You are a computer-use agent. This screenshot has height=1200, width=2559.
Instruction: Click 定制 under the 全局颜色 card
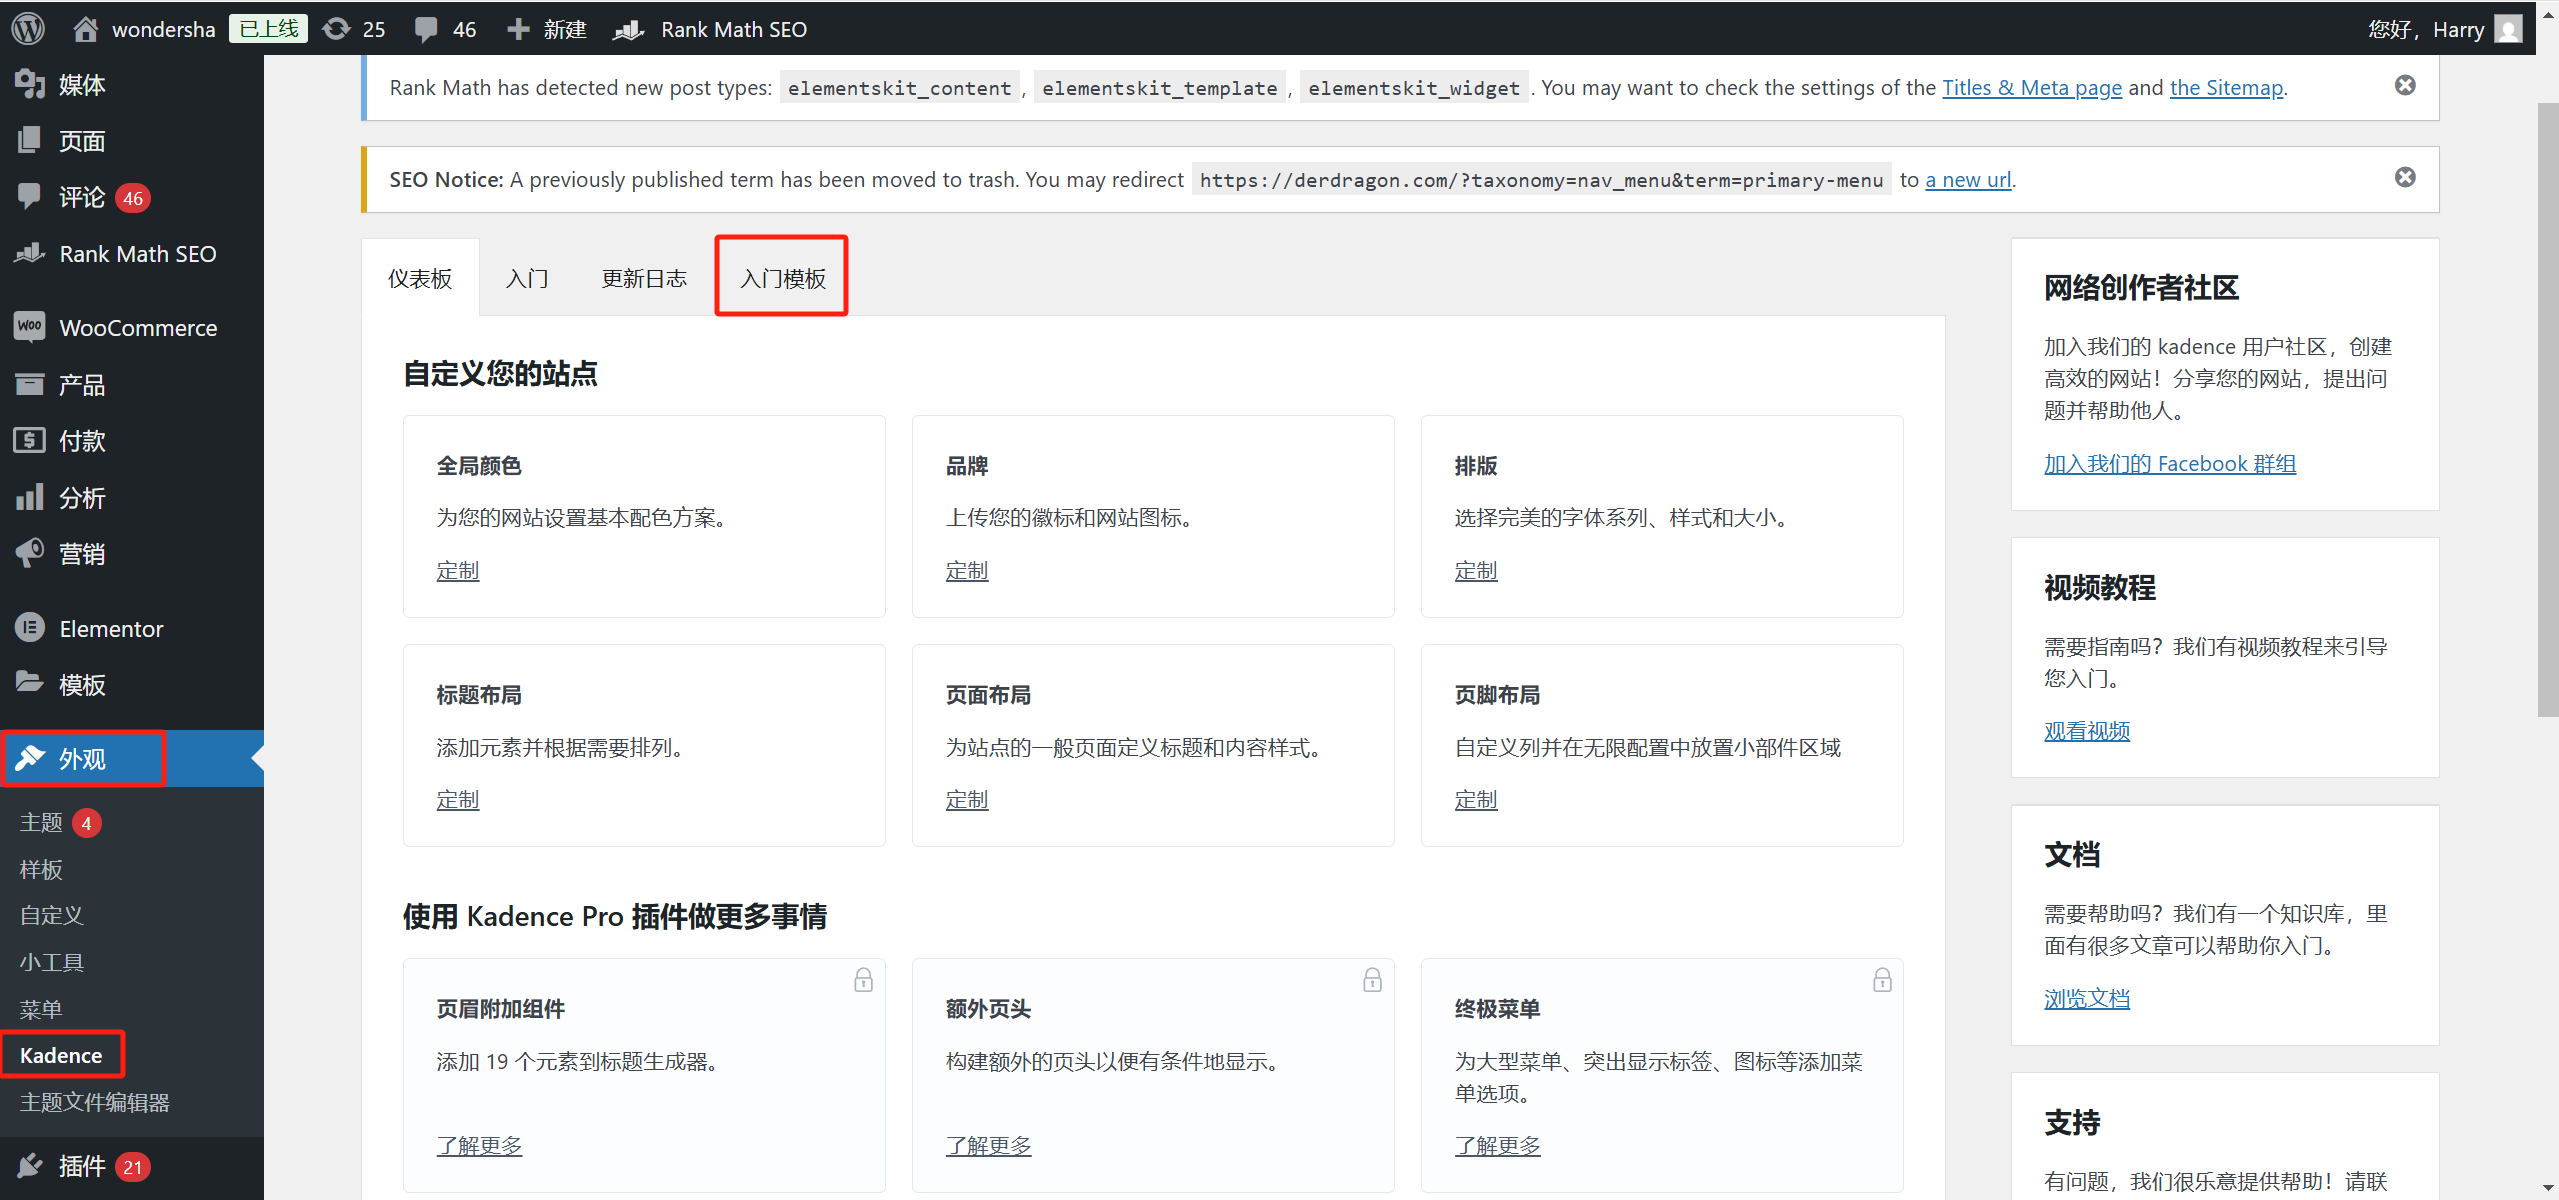pos(458,570)
